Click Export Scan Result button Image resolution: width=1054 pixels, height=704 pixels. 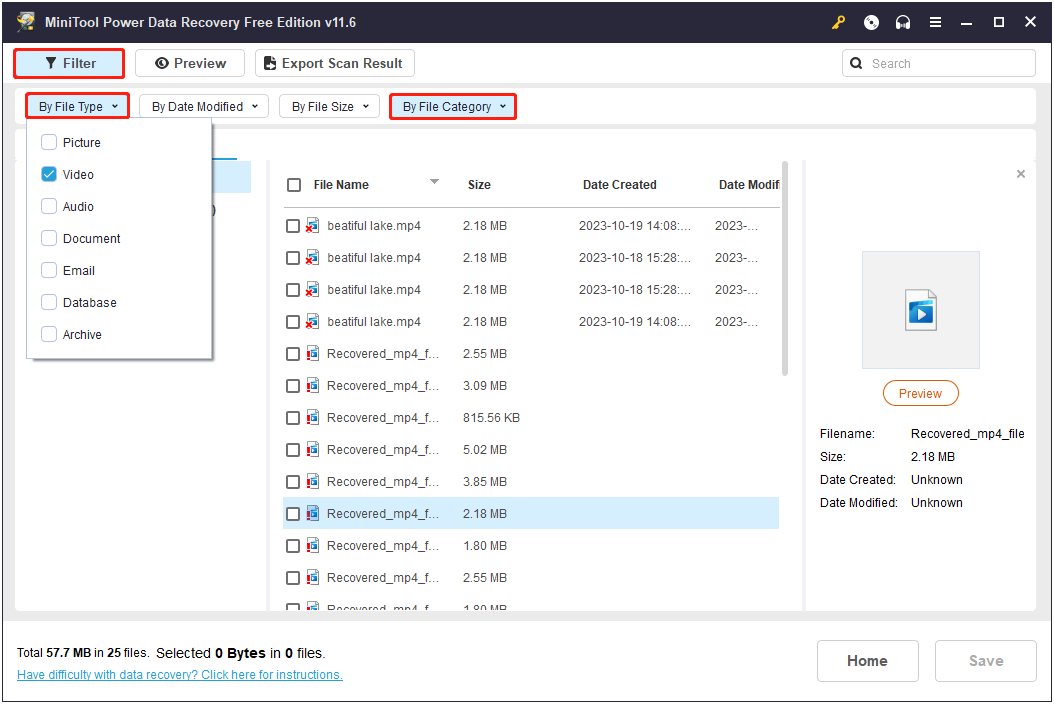pyautogui.click(x=335, y=63)
